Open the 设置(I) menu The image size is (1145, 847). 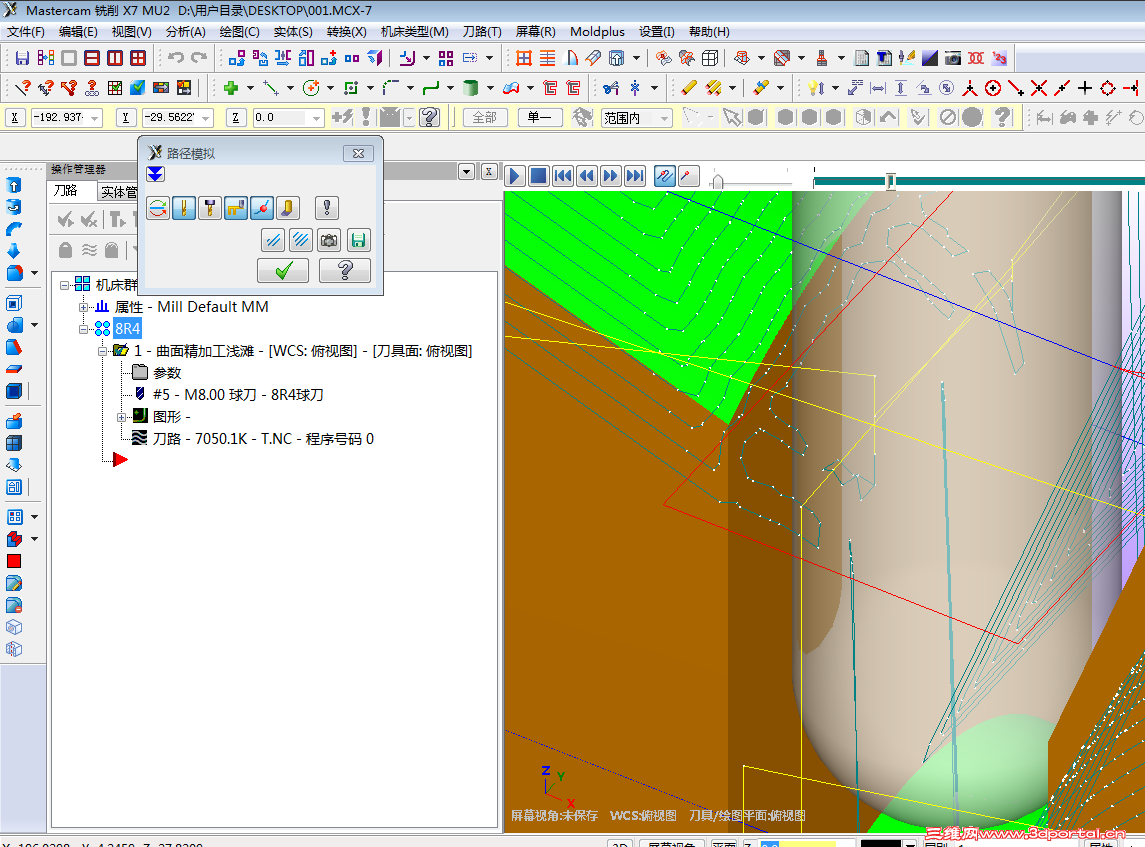click(656, 31)
